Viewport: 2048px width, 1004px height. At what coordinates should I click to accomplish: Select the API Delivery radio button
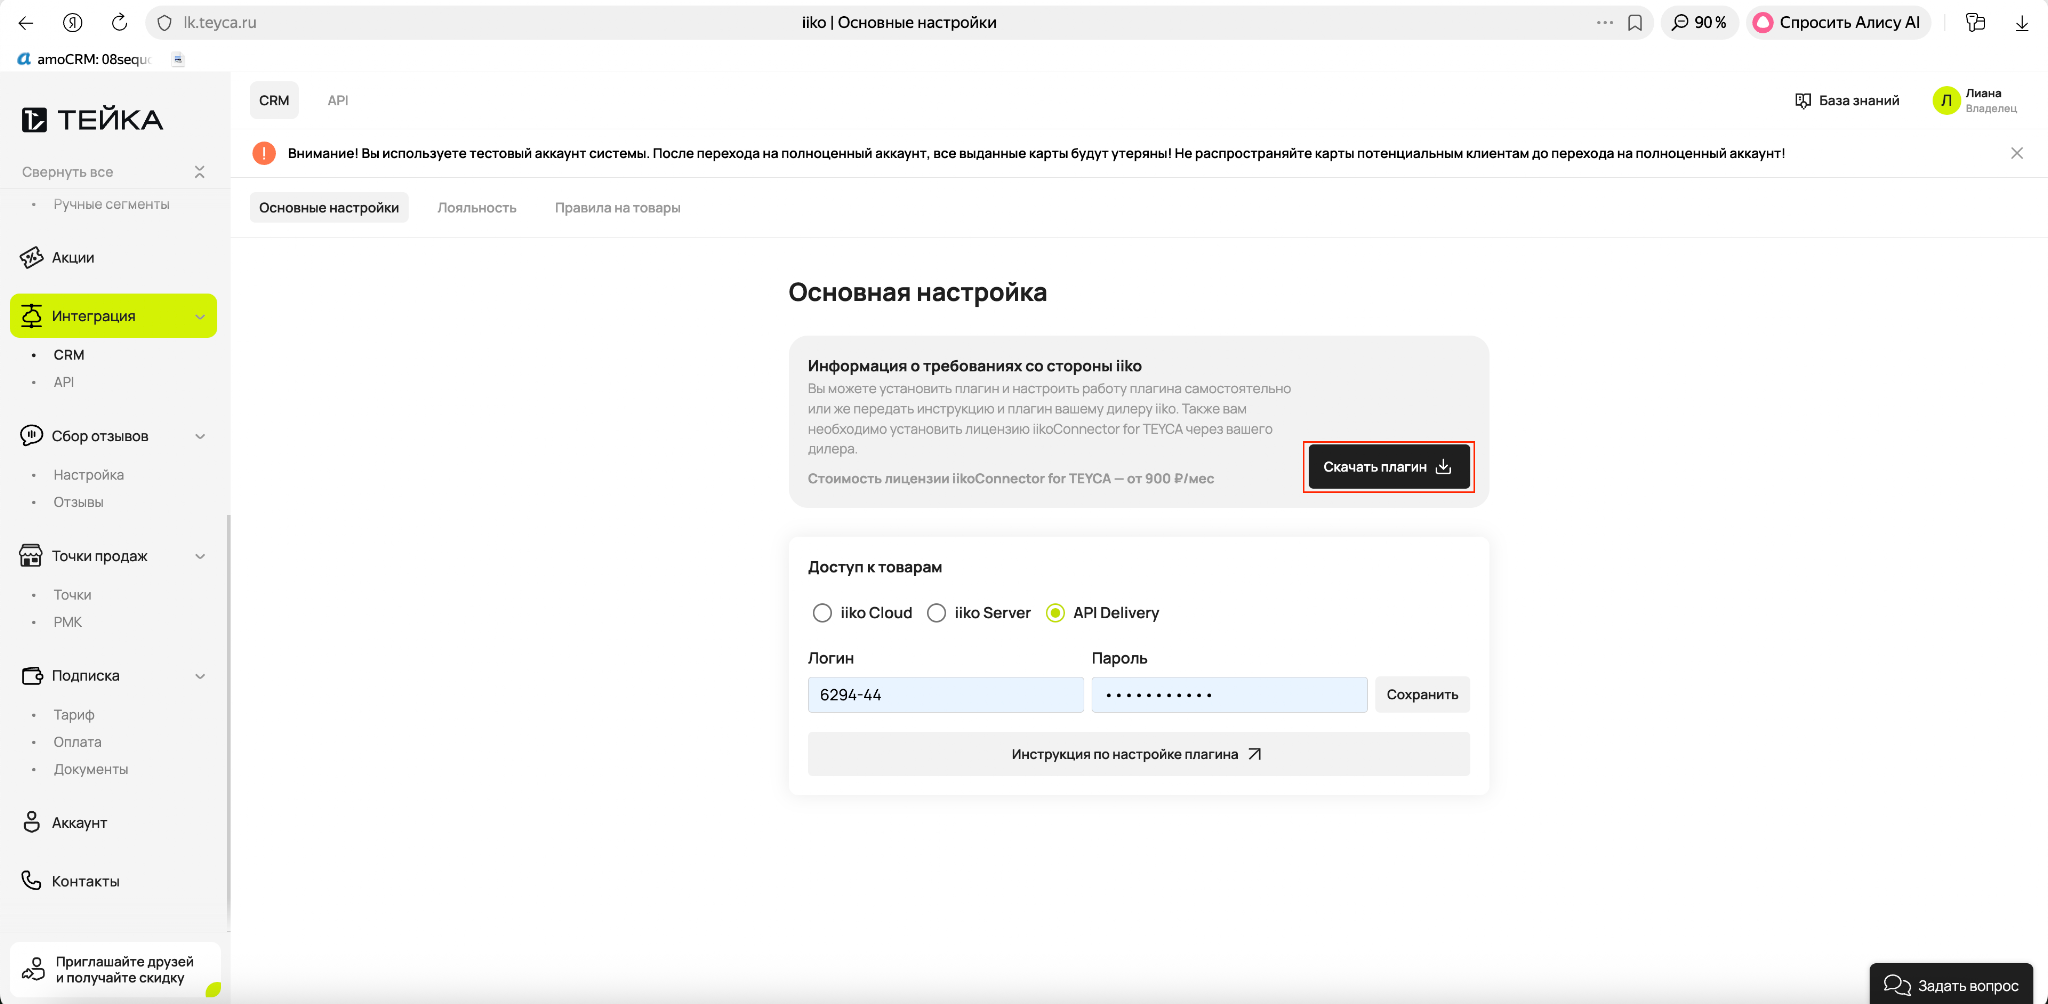1055,613
